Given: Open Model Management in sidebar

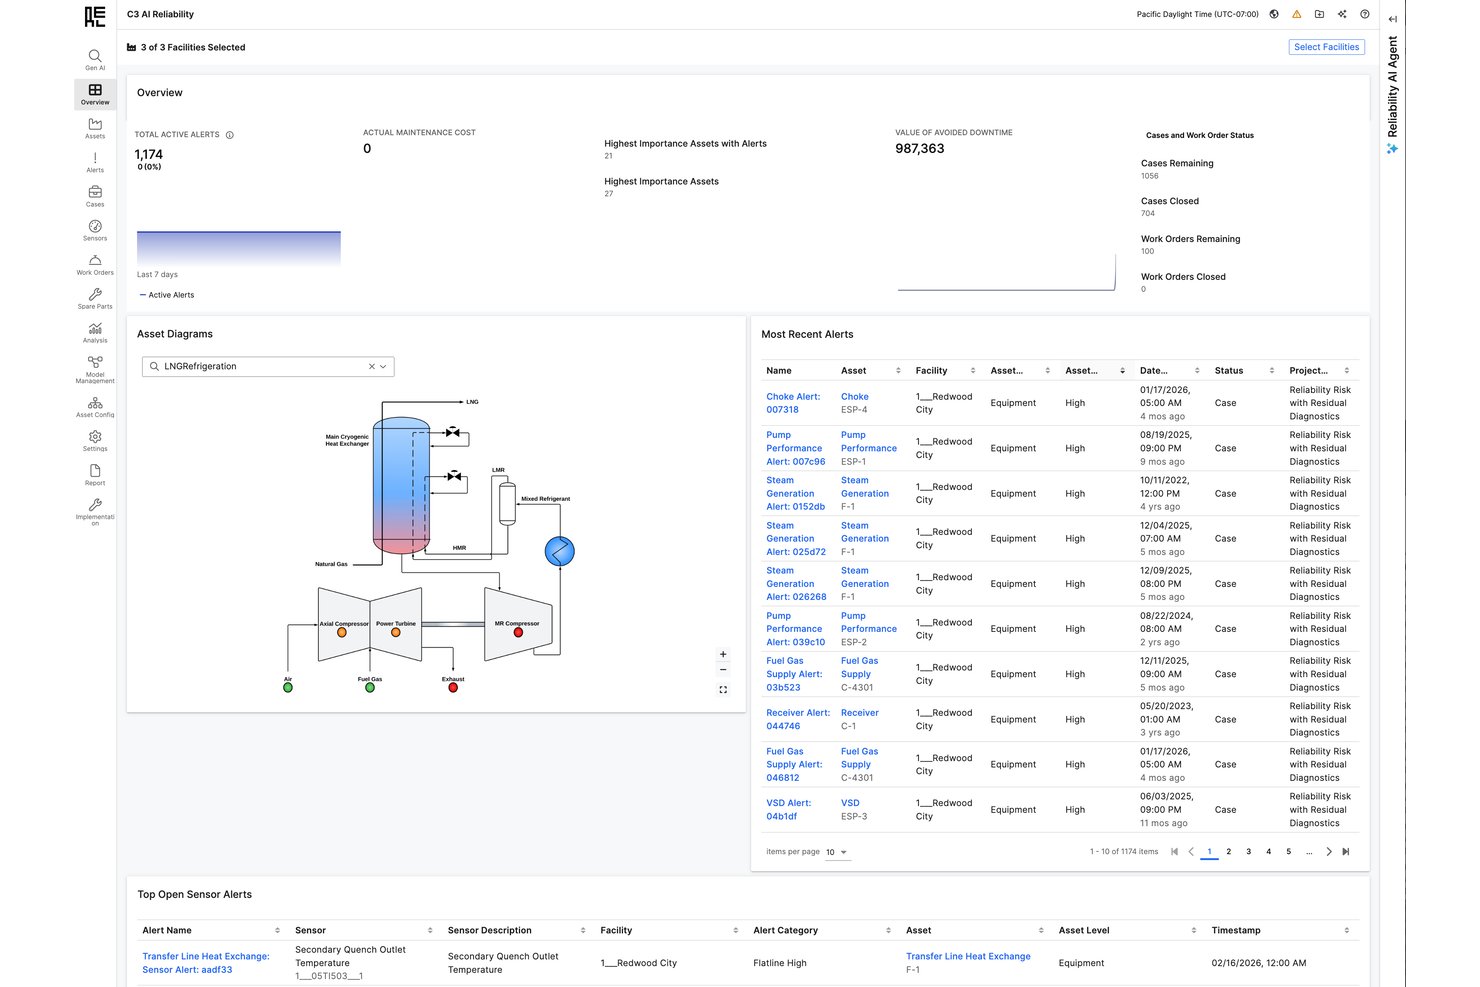Looking at the screenshot, I should click(95, 369).
